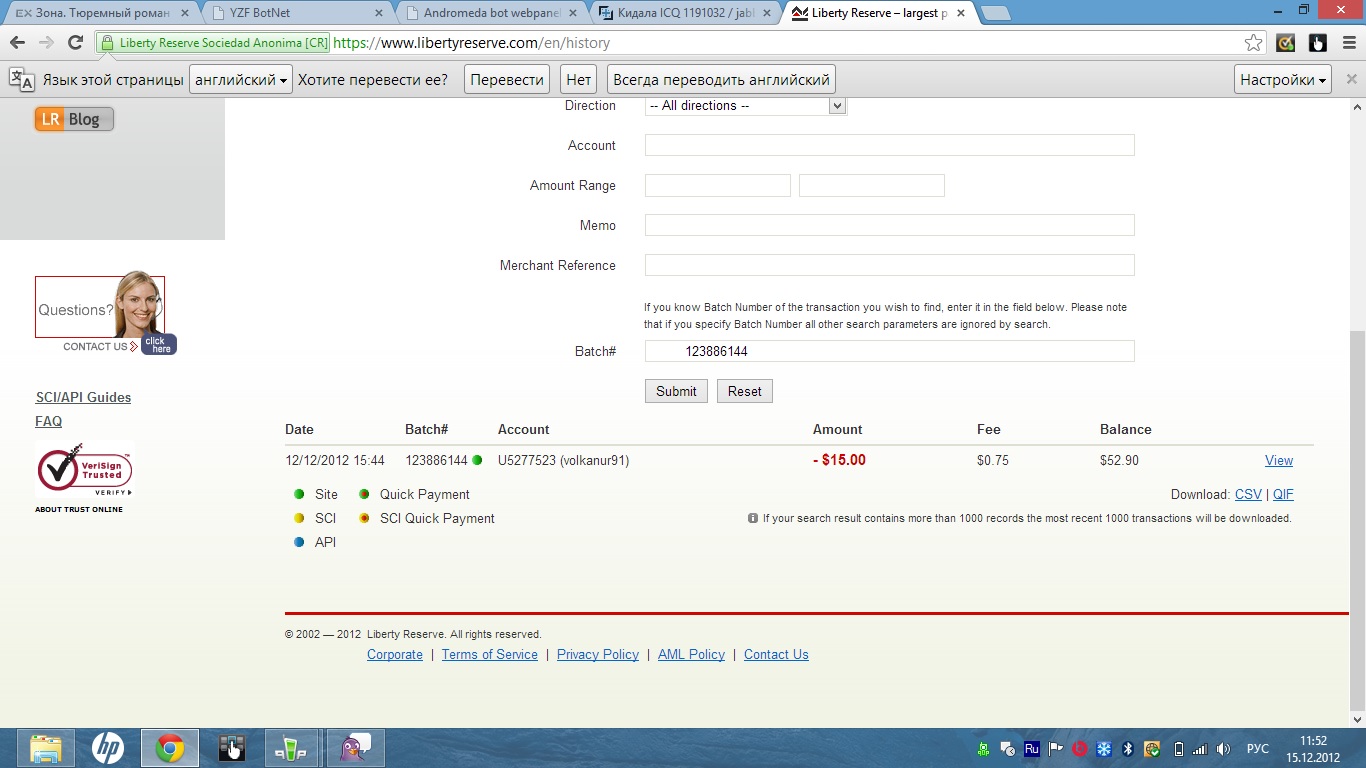The height and width of the screenshot is (768, 1366).
Task: Click the Batch# input field
Action: point(890,351)
